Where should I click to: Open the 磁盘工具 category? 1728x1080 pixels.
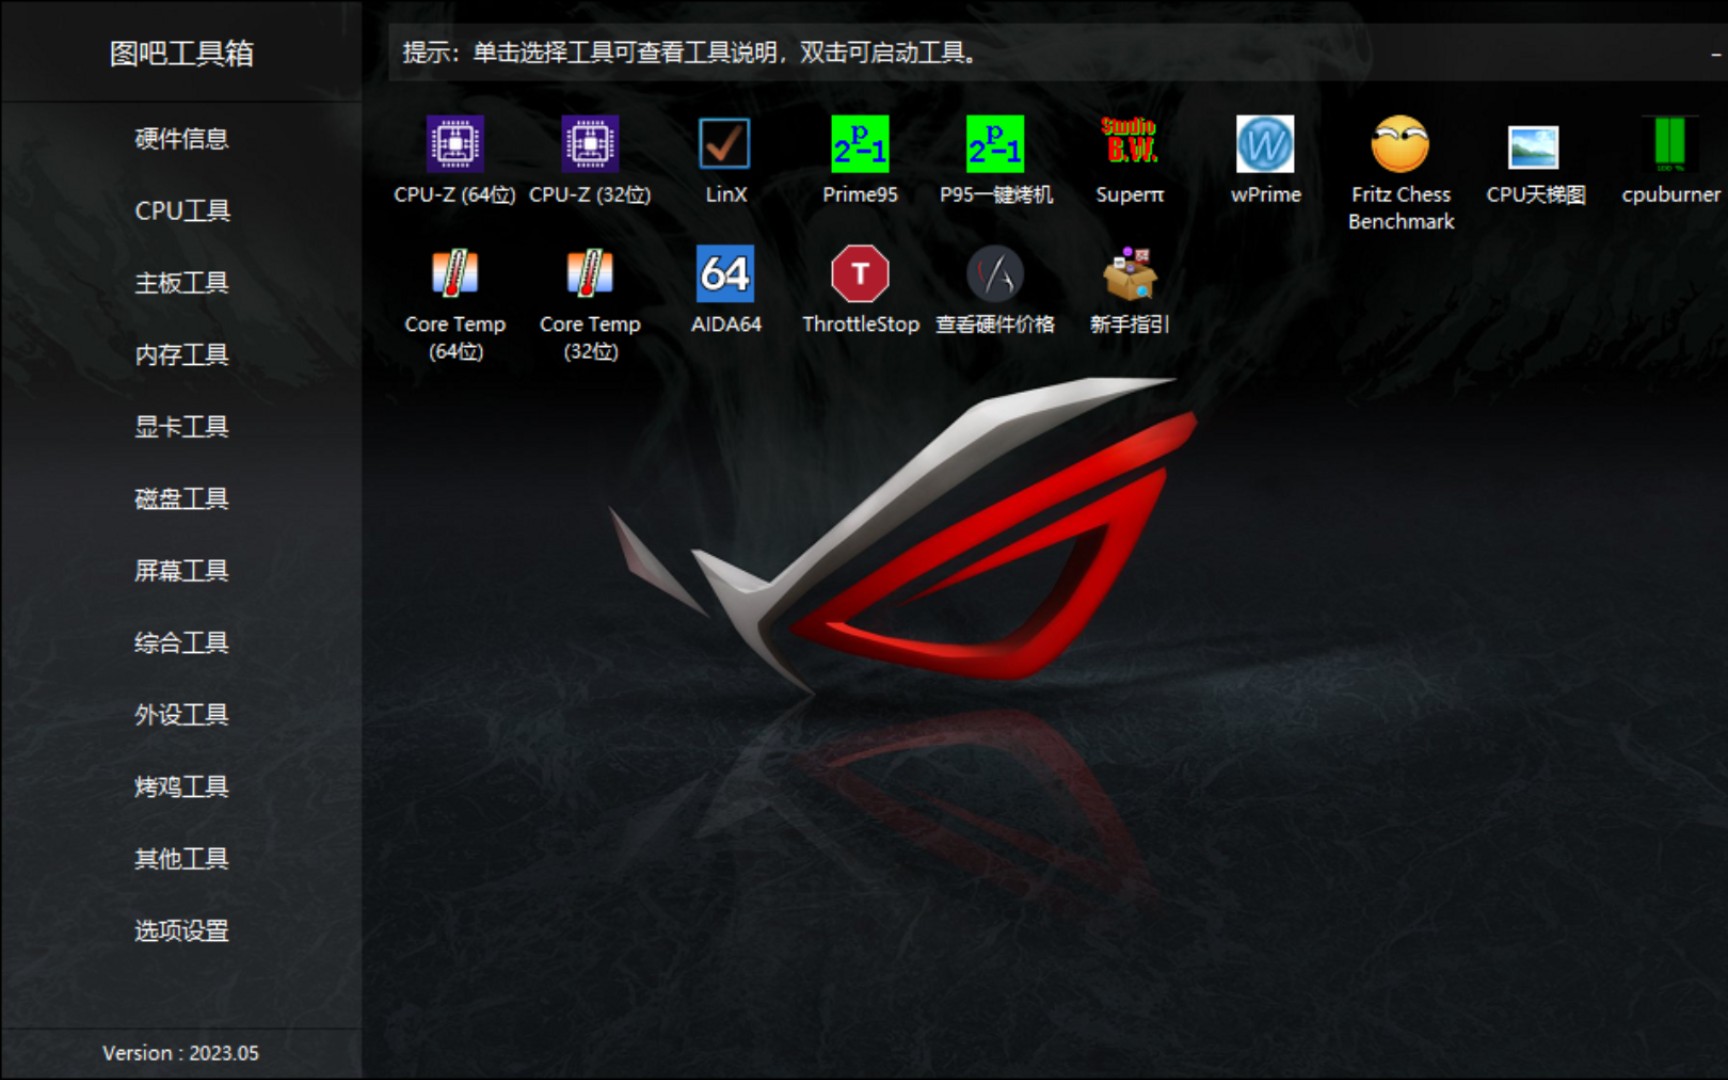coord(182,498)
